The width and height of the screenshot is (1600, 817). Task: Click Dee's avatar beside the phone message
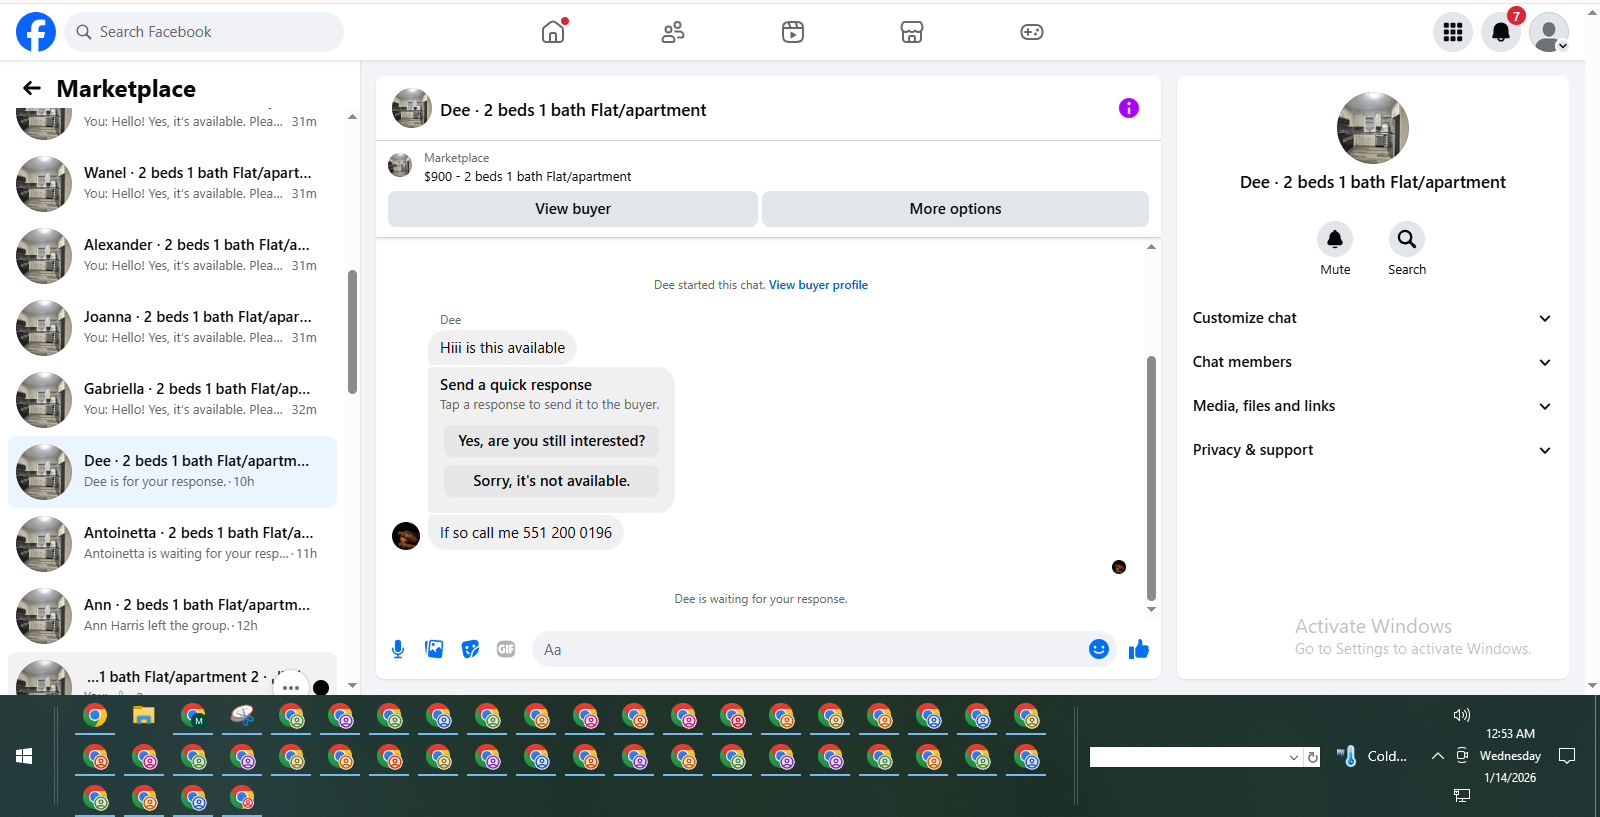(406, 536)
